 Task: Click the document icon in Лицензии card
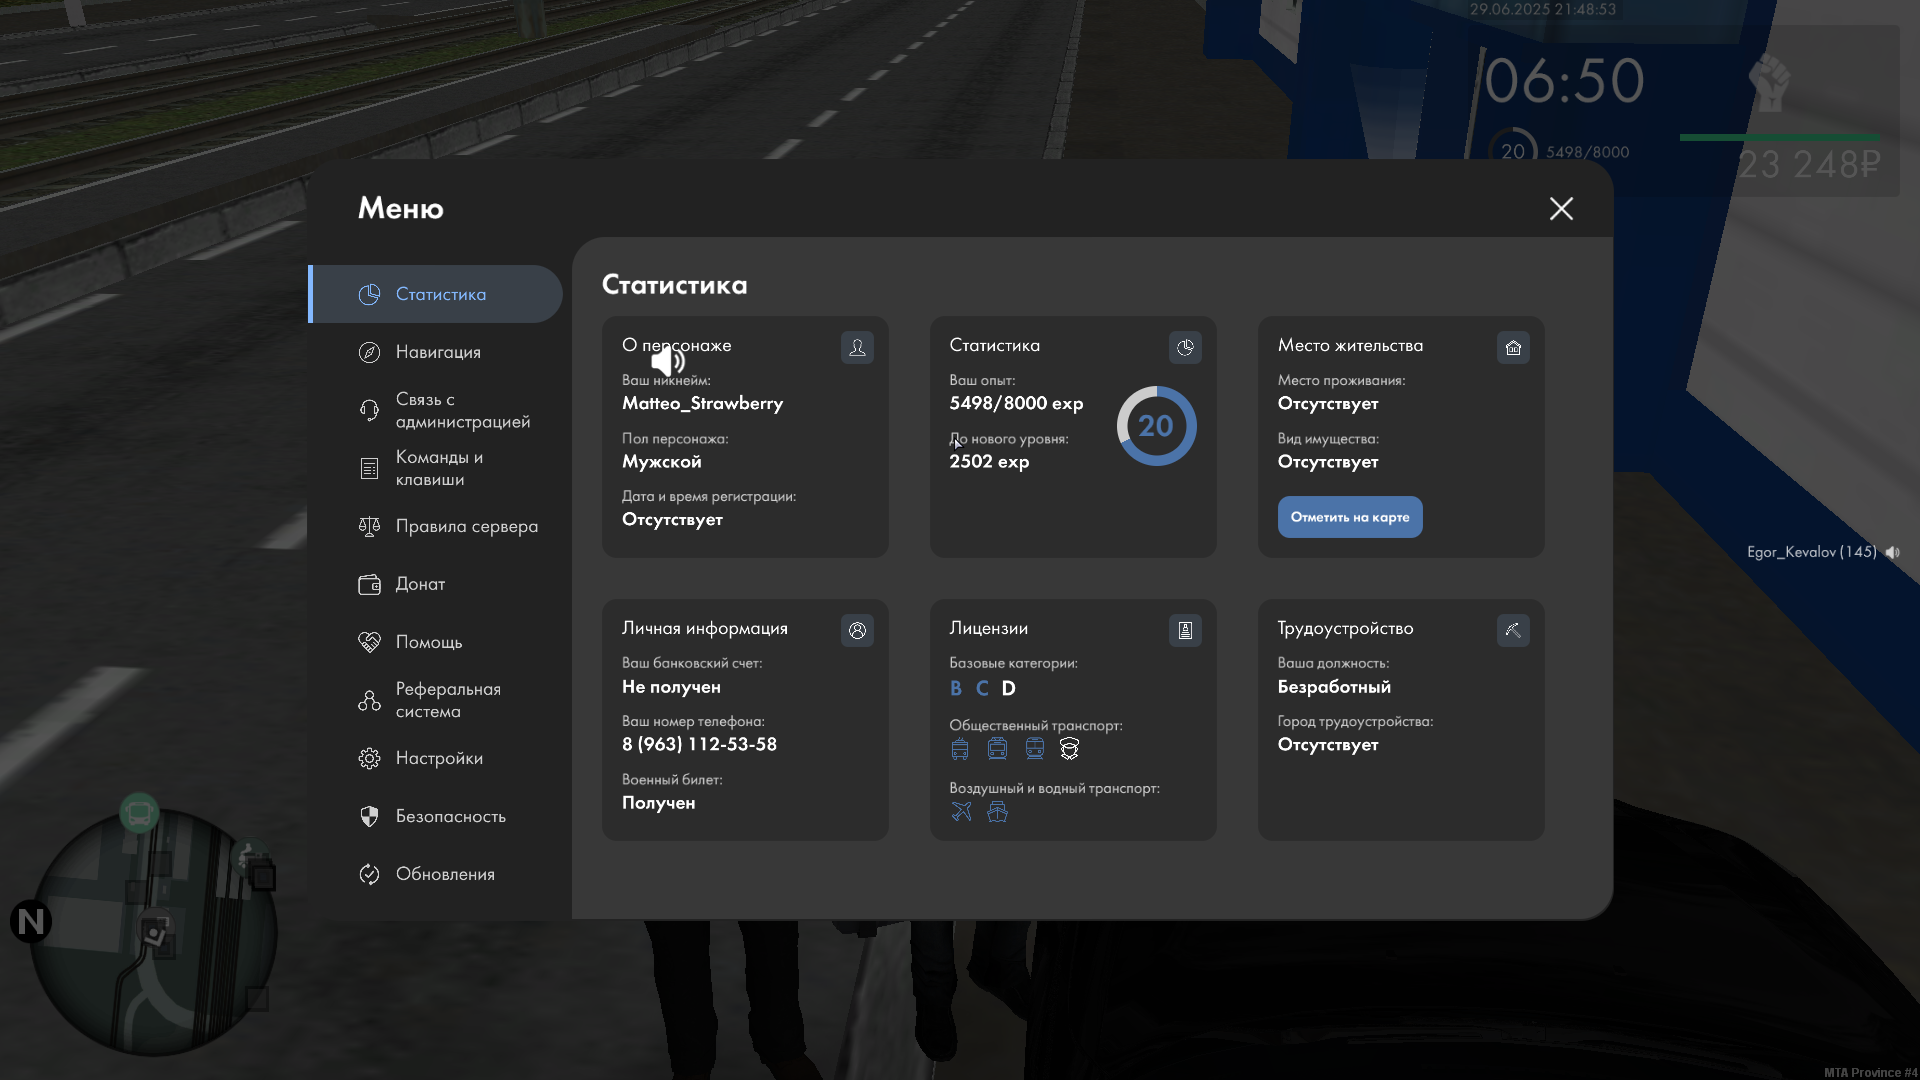pos(1185,630)
